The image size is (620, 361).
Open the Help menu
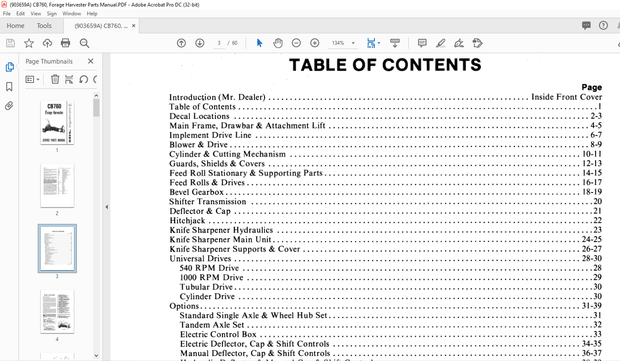point(92,13)
